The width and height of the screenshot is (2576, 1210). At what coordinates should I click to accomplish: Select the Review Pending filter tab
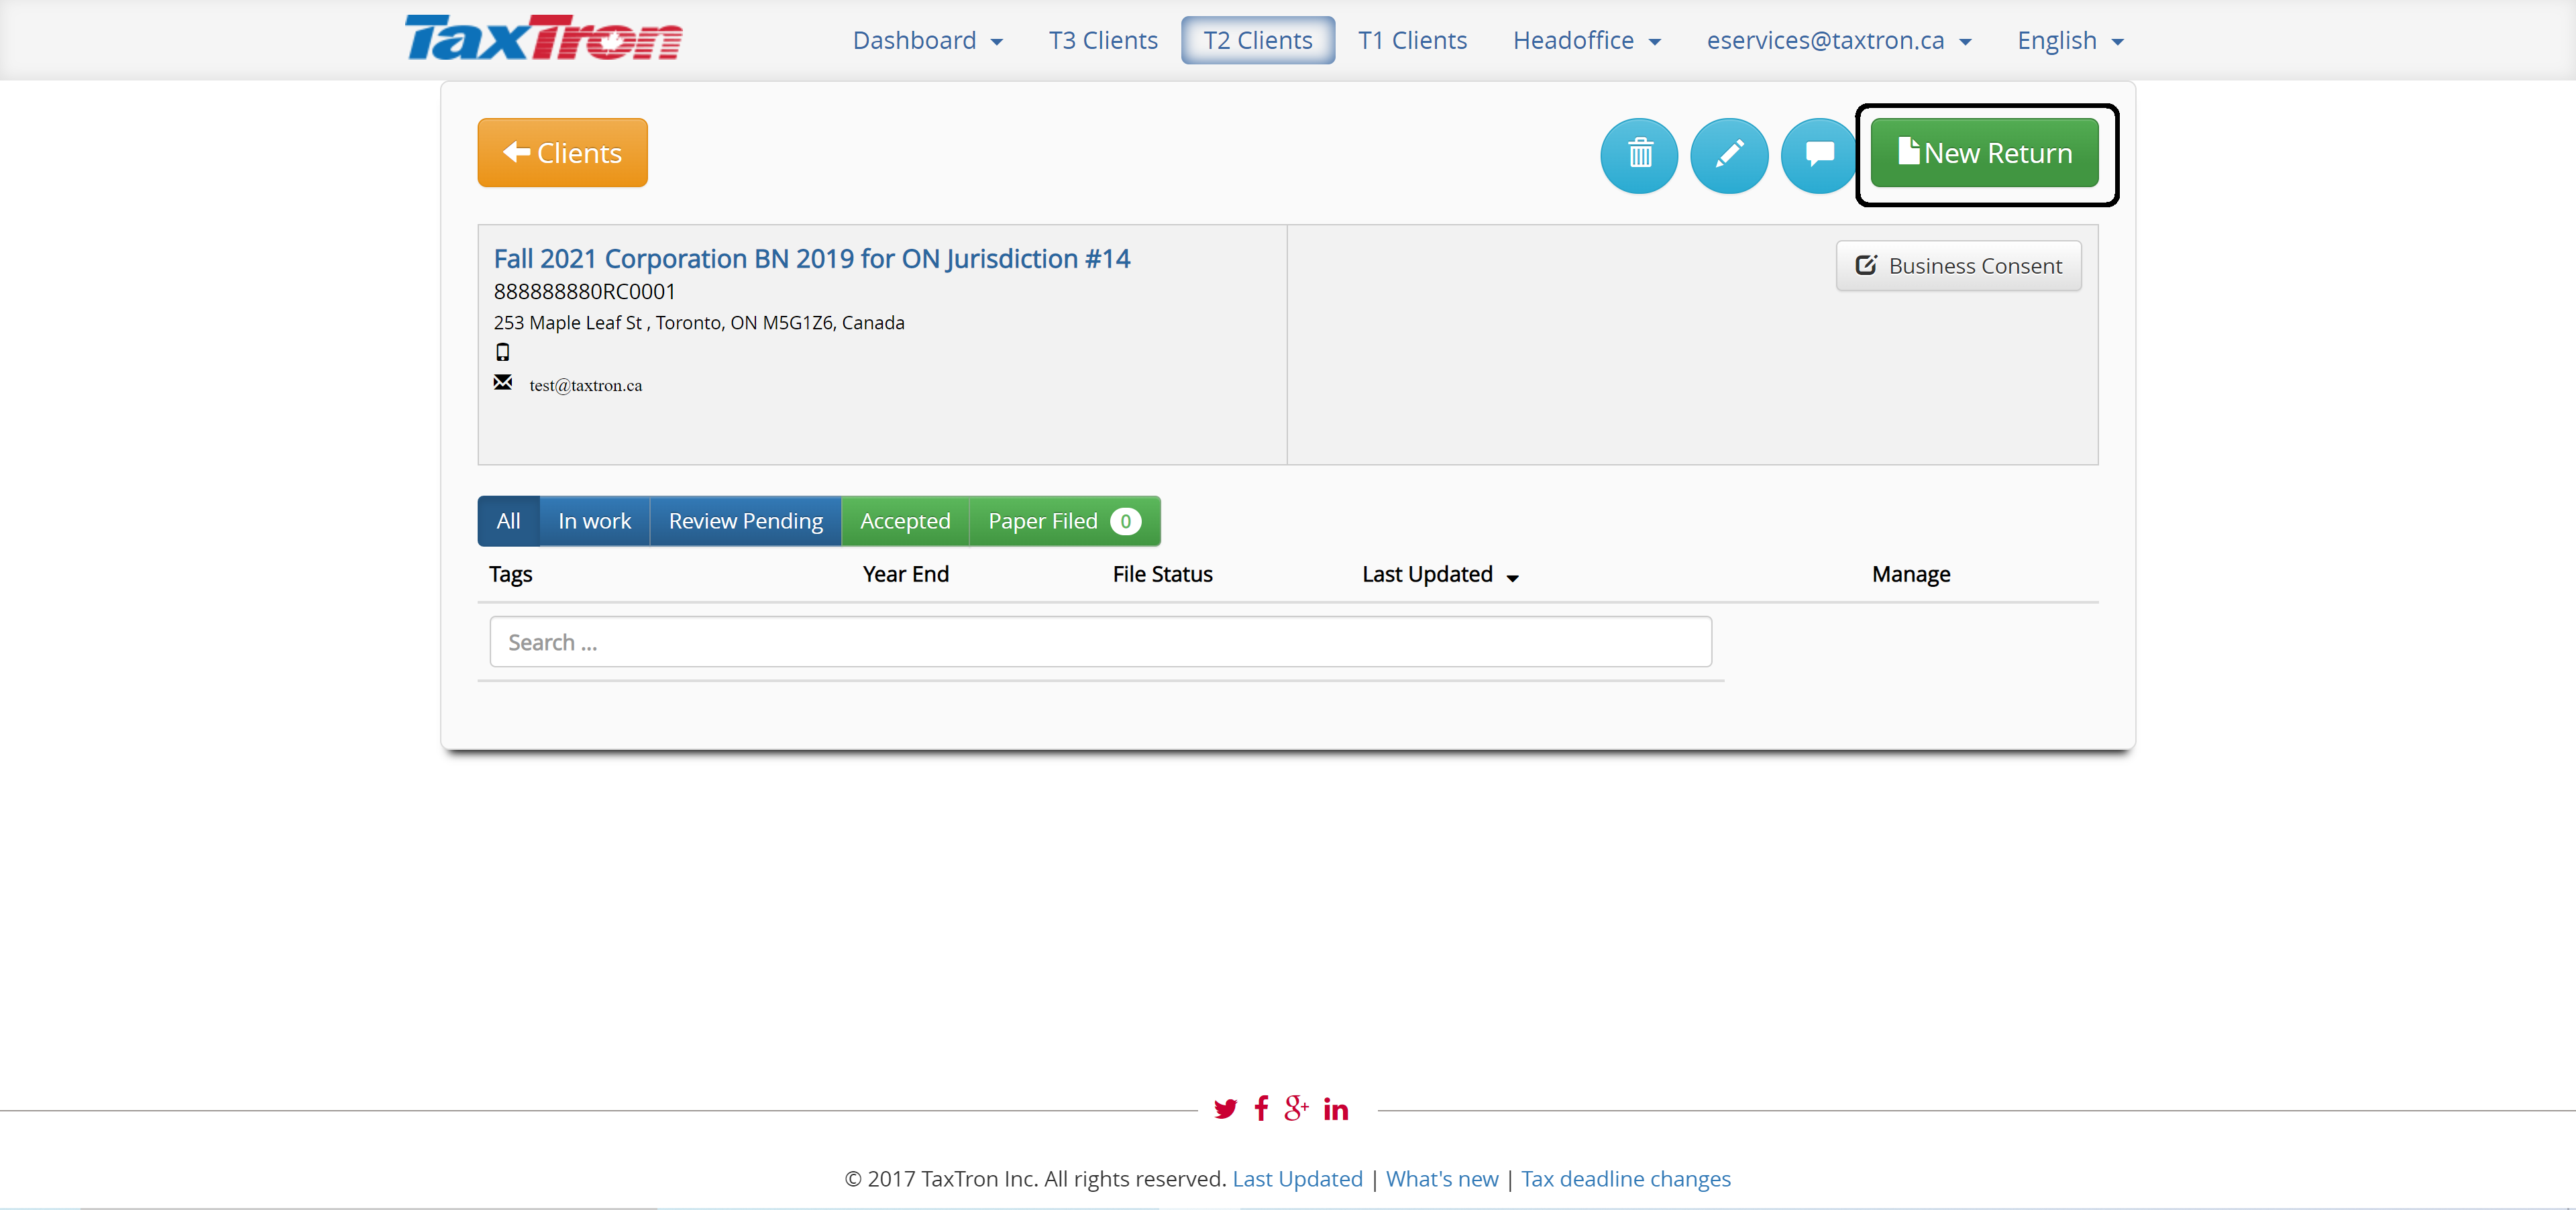[745, 521]
